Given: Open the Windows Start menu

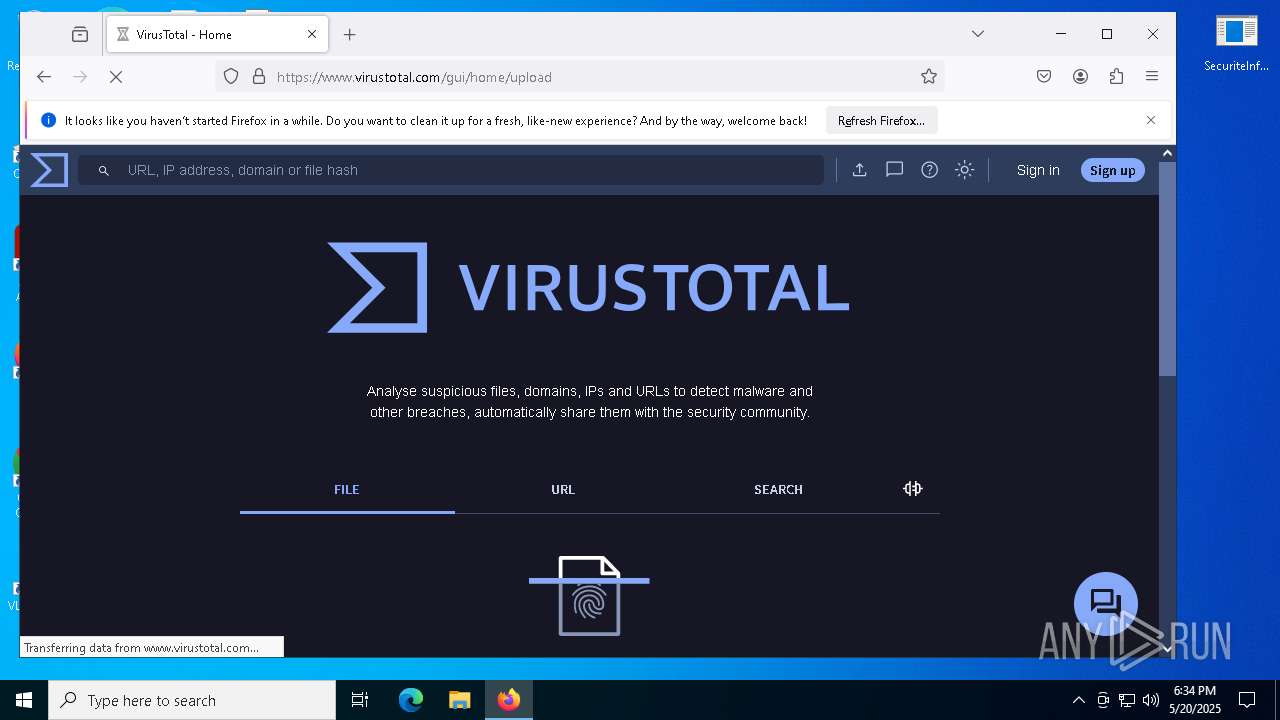Looking at the screenshot, I should (24, 700).
